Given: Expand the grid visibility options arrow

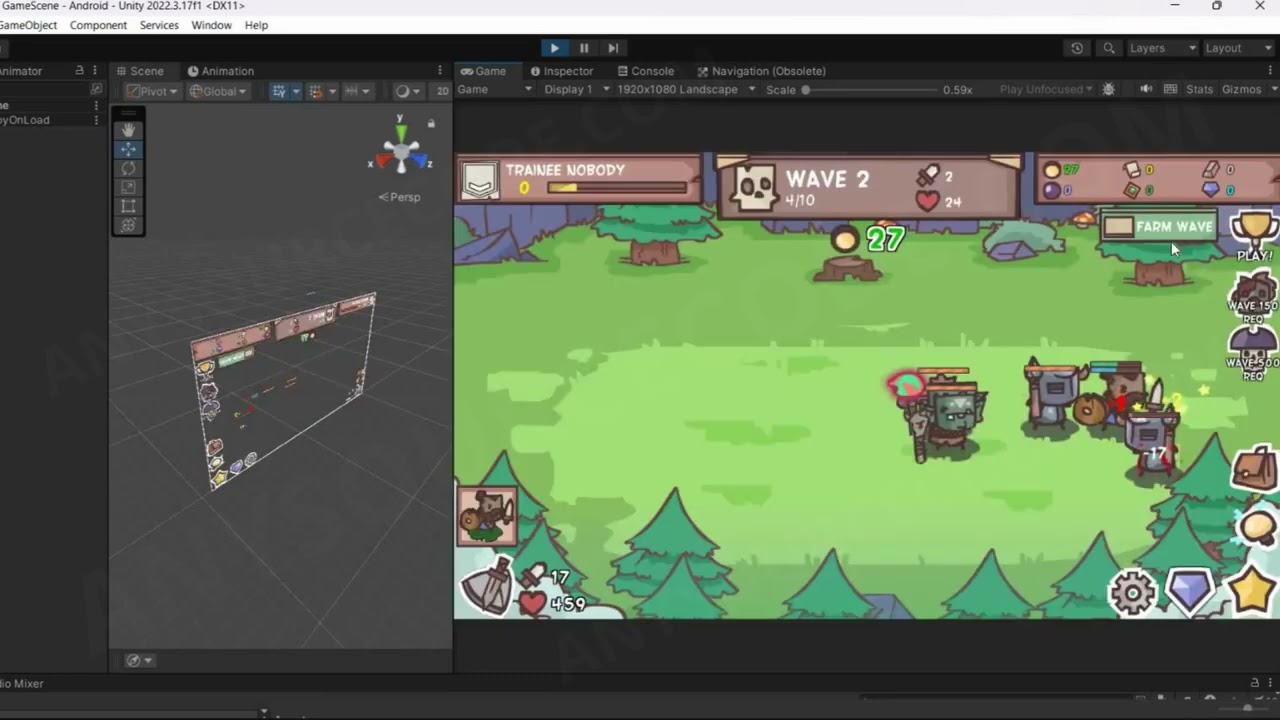Looking at the screenshot, I should 295,91.
